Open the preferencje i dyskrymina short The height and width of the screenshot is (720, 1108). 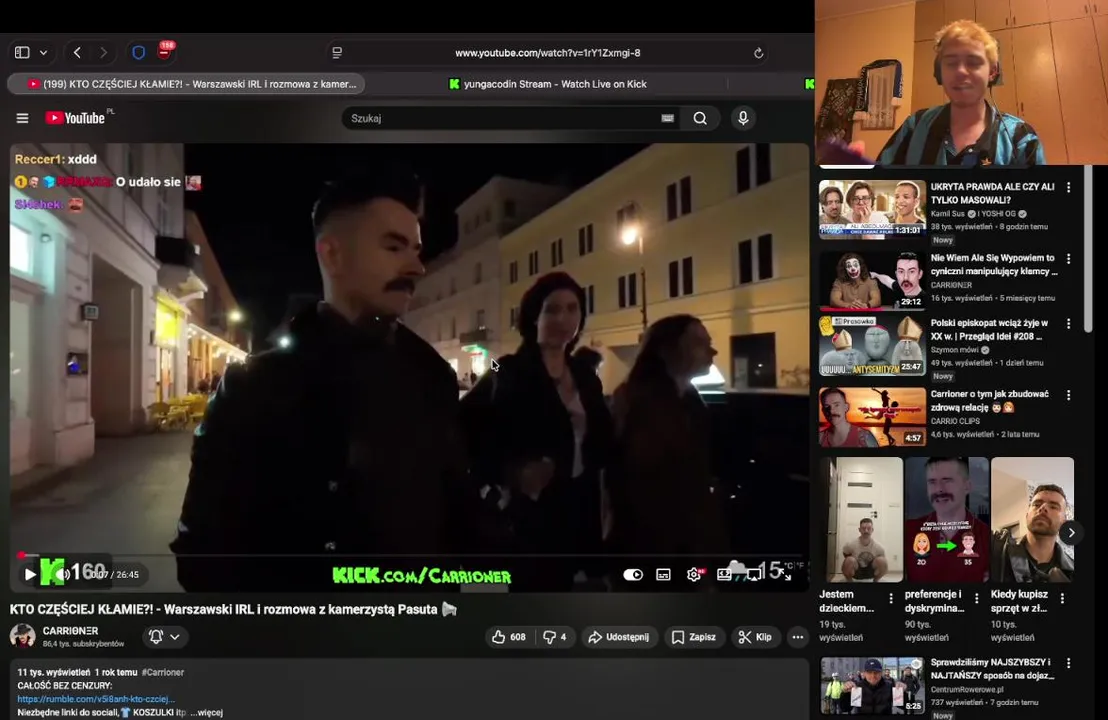tap(947, 519)
